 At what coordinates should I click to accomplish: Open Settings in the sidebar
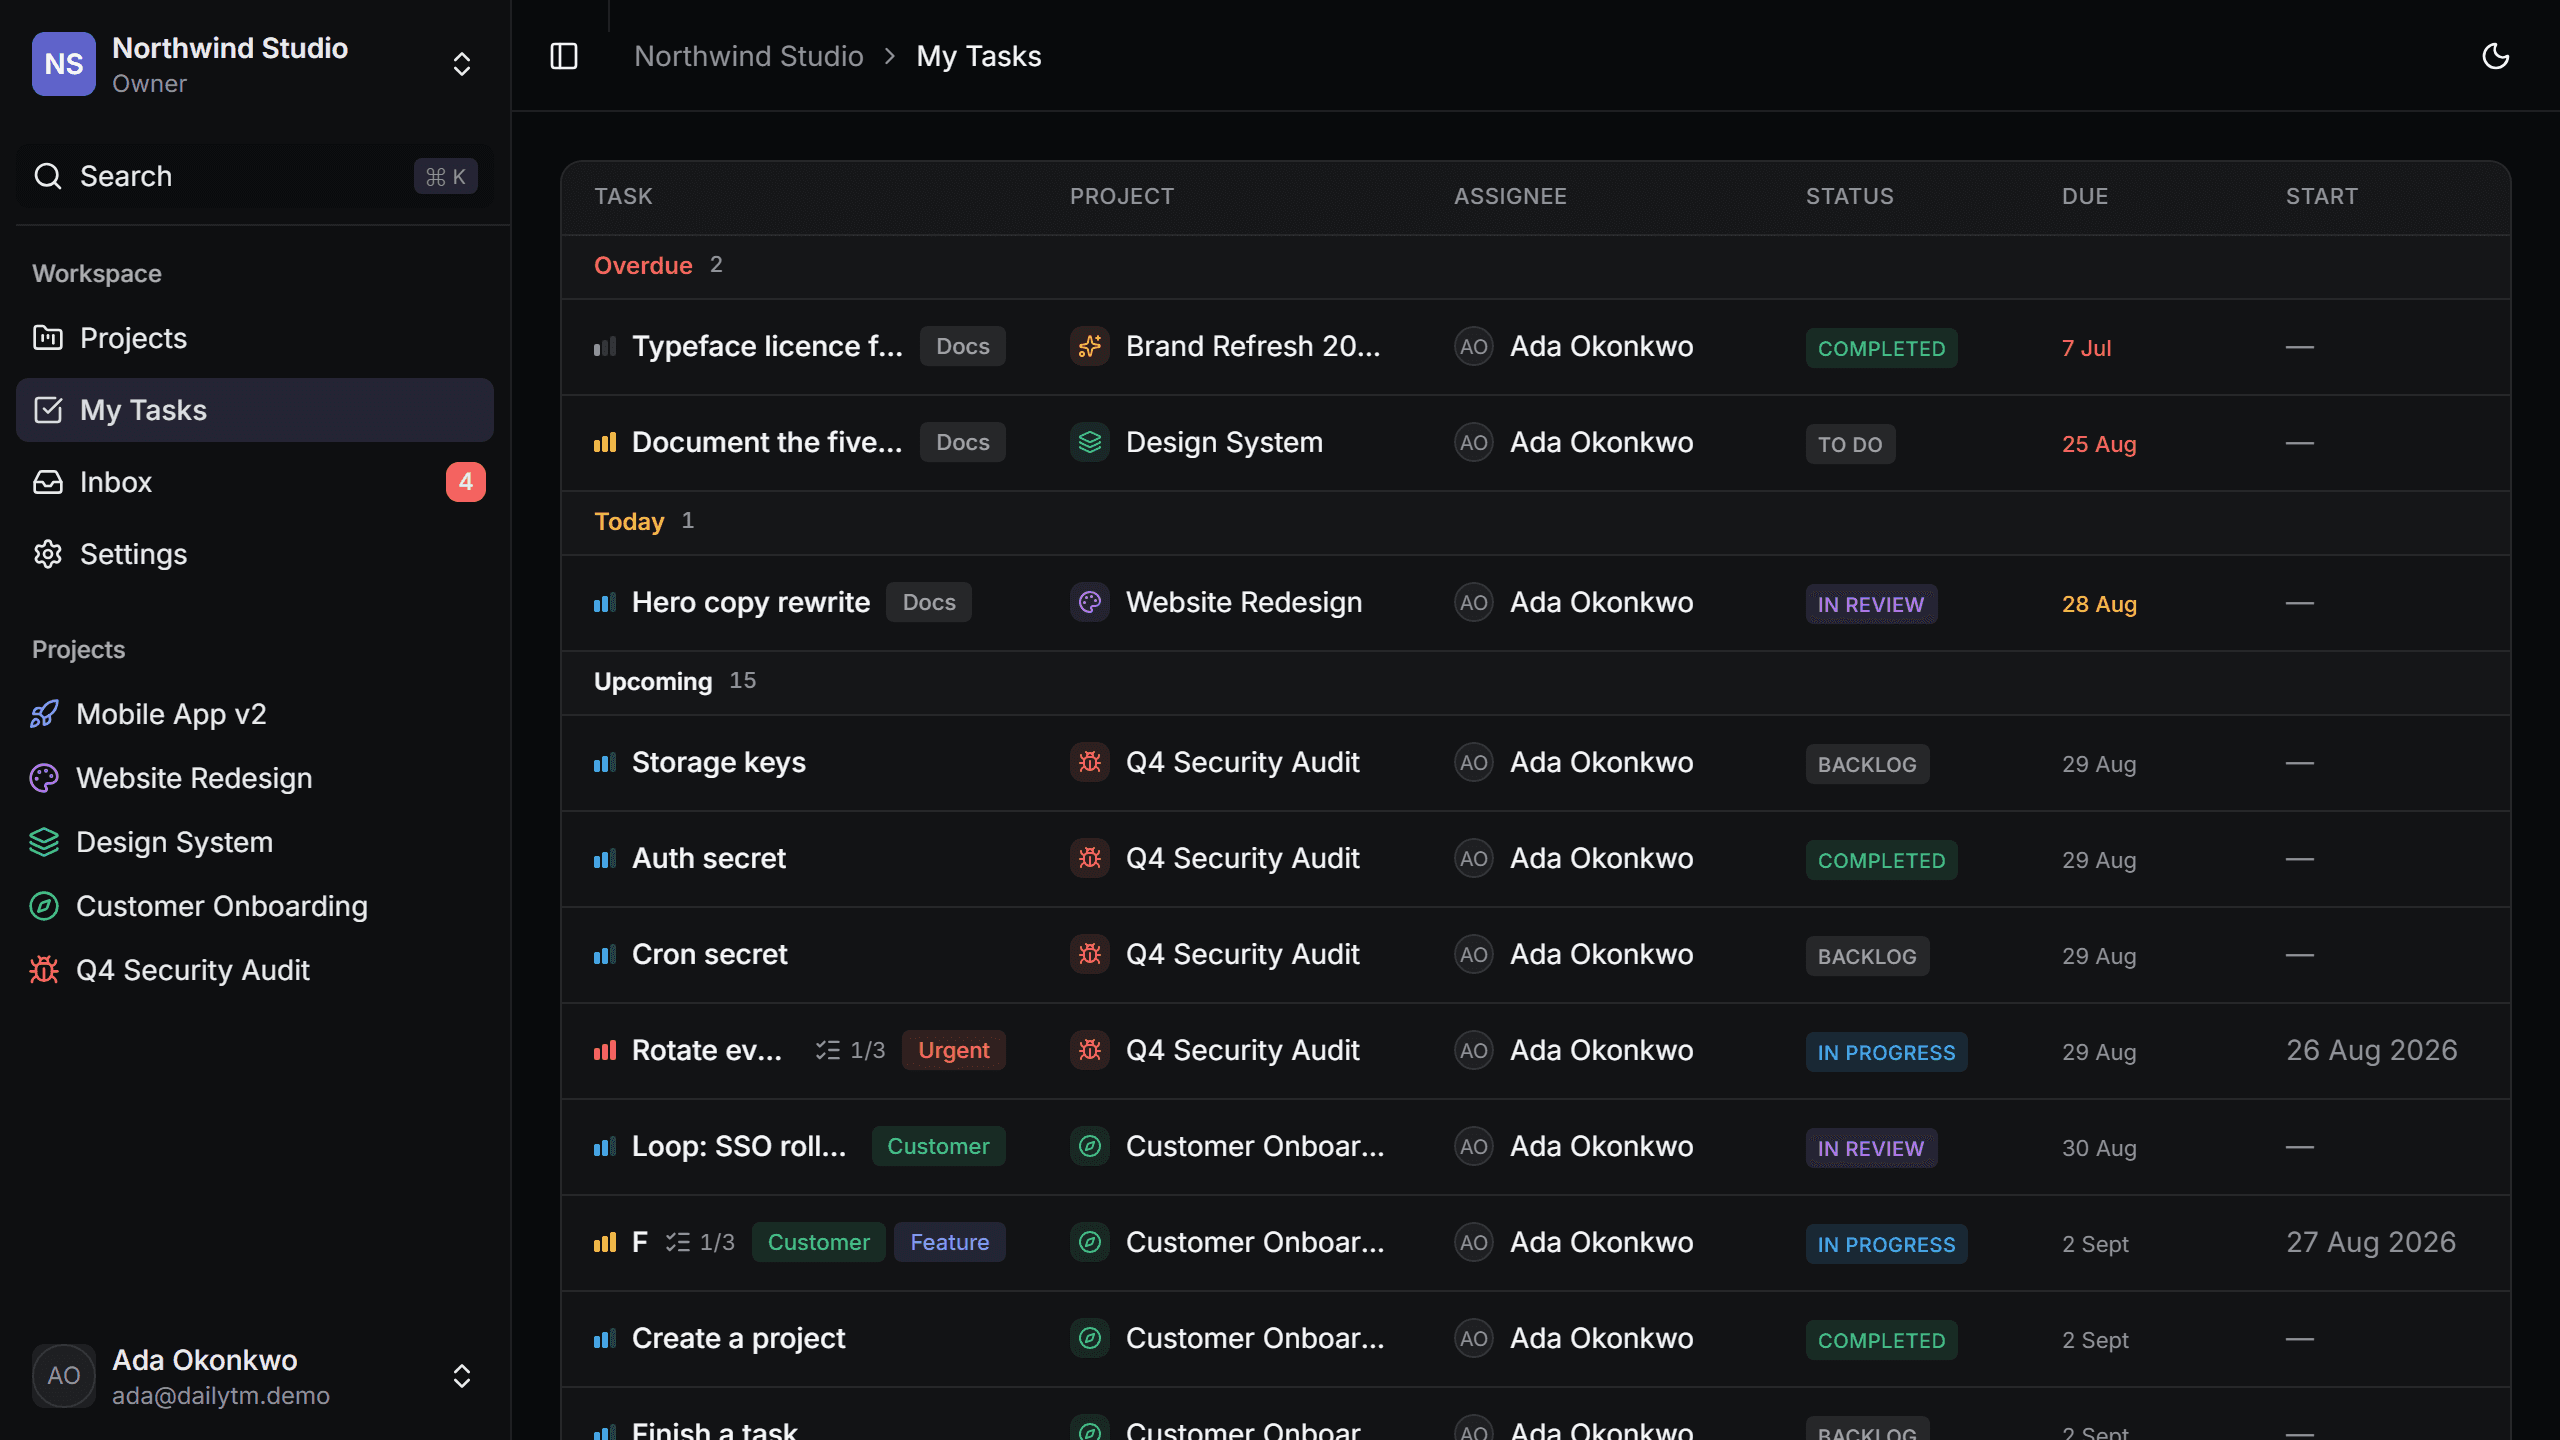pyautogui.click(x=255, y=554)
